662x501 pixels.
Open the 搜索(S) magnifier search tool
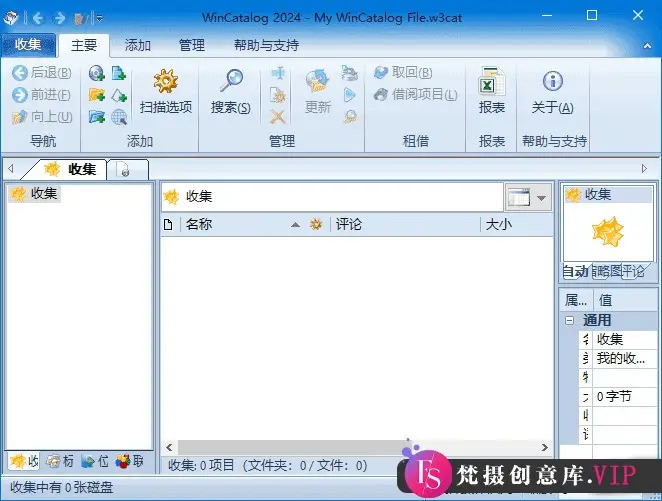(231, 92)
